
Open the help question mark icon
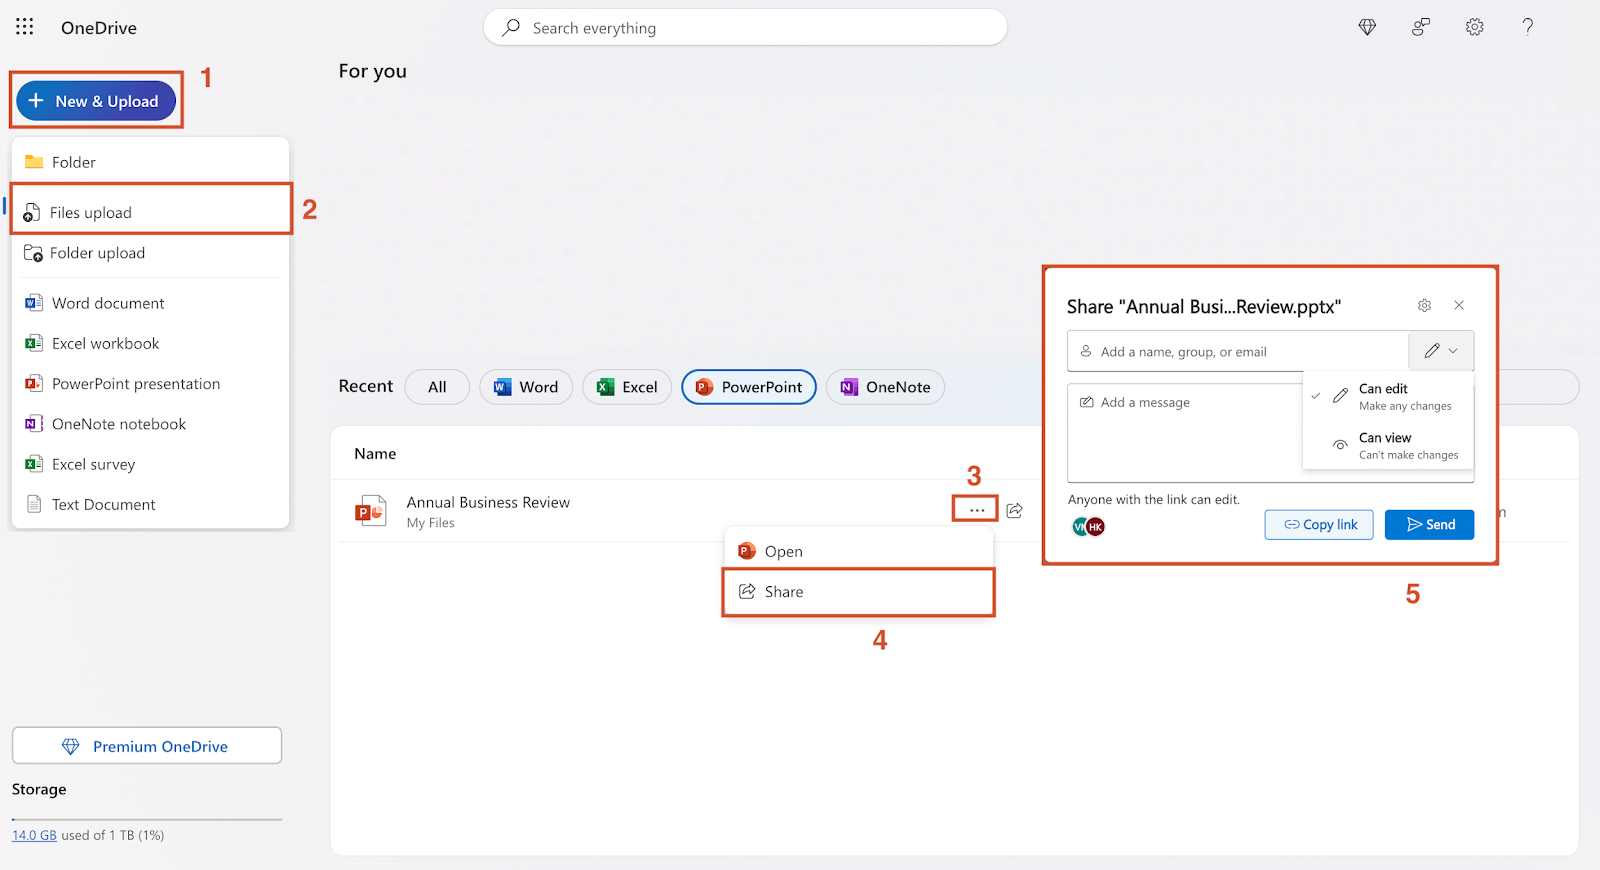[1527, 27]
